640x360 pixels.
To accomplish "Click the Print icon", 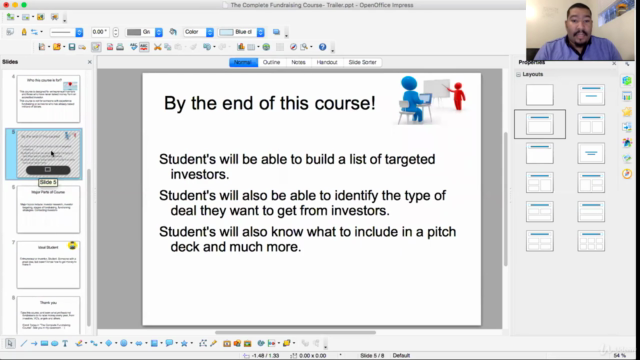I will coord(120,47).
